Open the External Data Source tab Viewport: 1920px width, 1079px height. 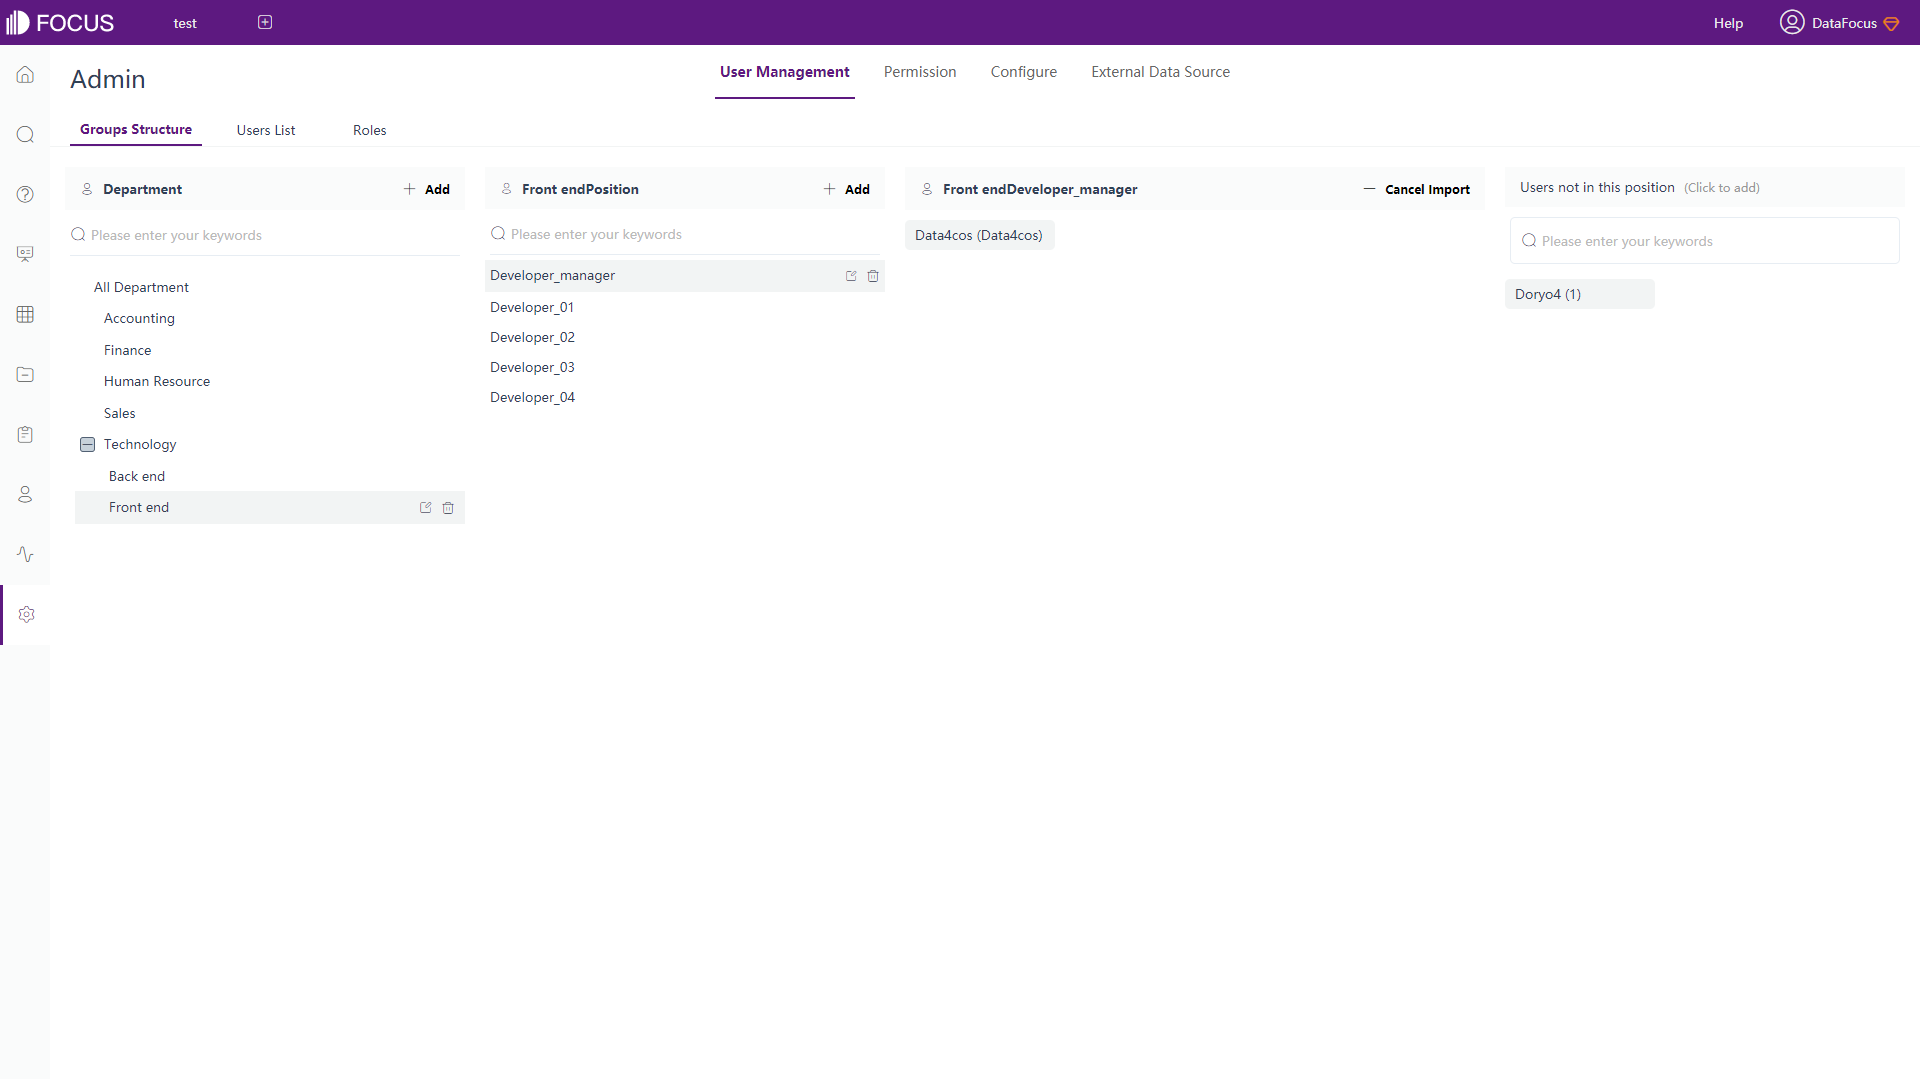1160,72
